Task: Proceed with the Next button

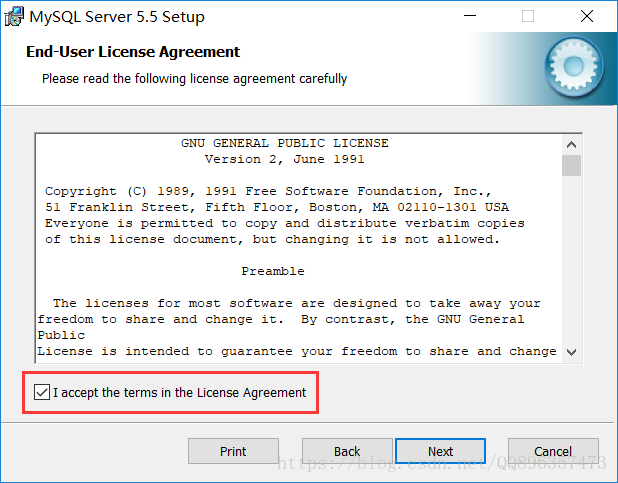Action: tap(441, 451)
